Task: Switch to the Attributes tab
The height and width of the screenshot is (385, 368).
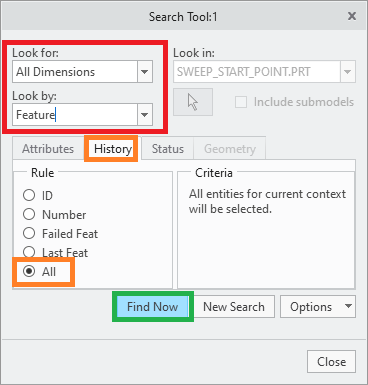Action: [x=48, y=149]
